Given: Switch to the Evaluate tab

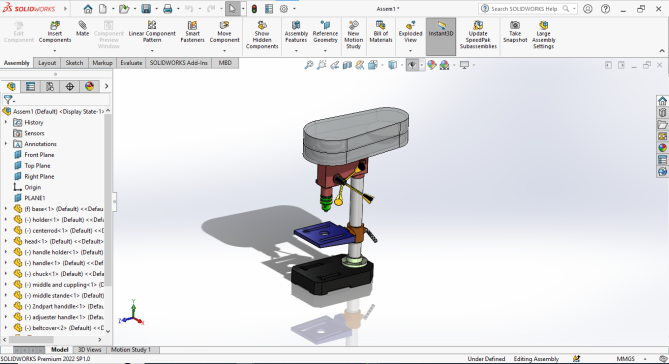Looking at the screenshot, I should 131,63.
